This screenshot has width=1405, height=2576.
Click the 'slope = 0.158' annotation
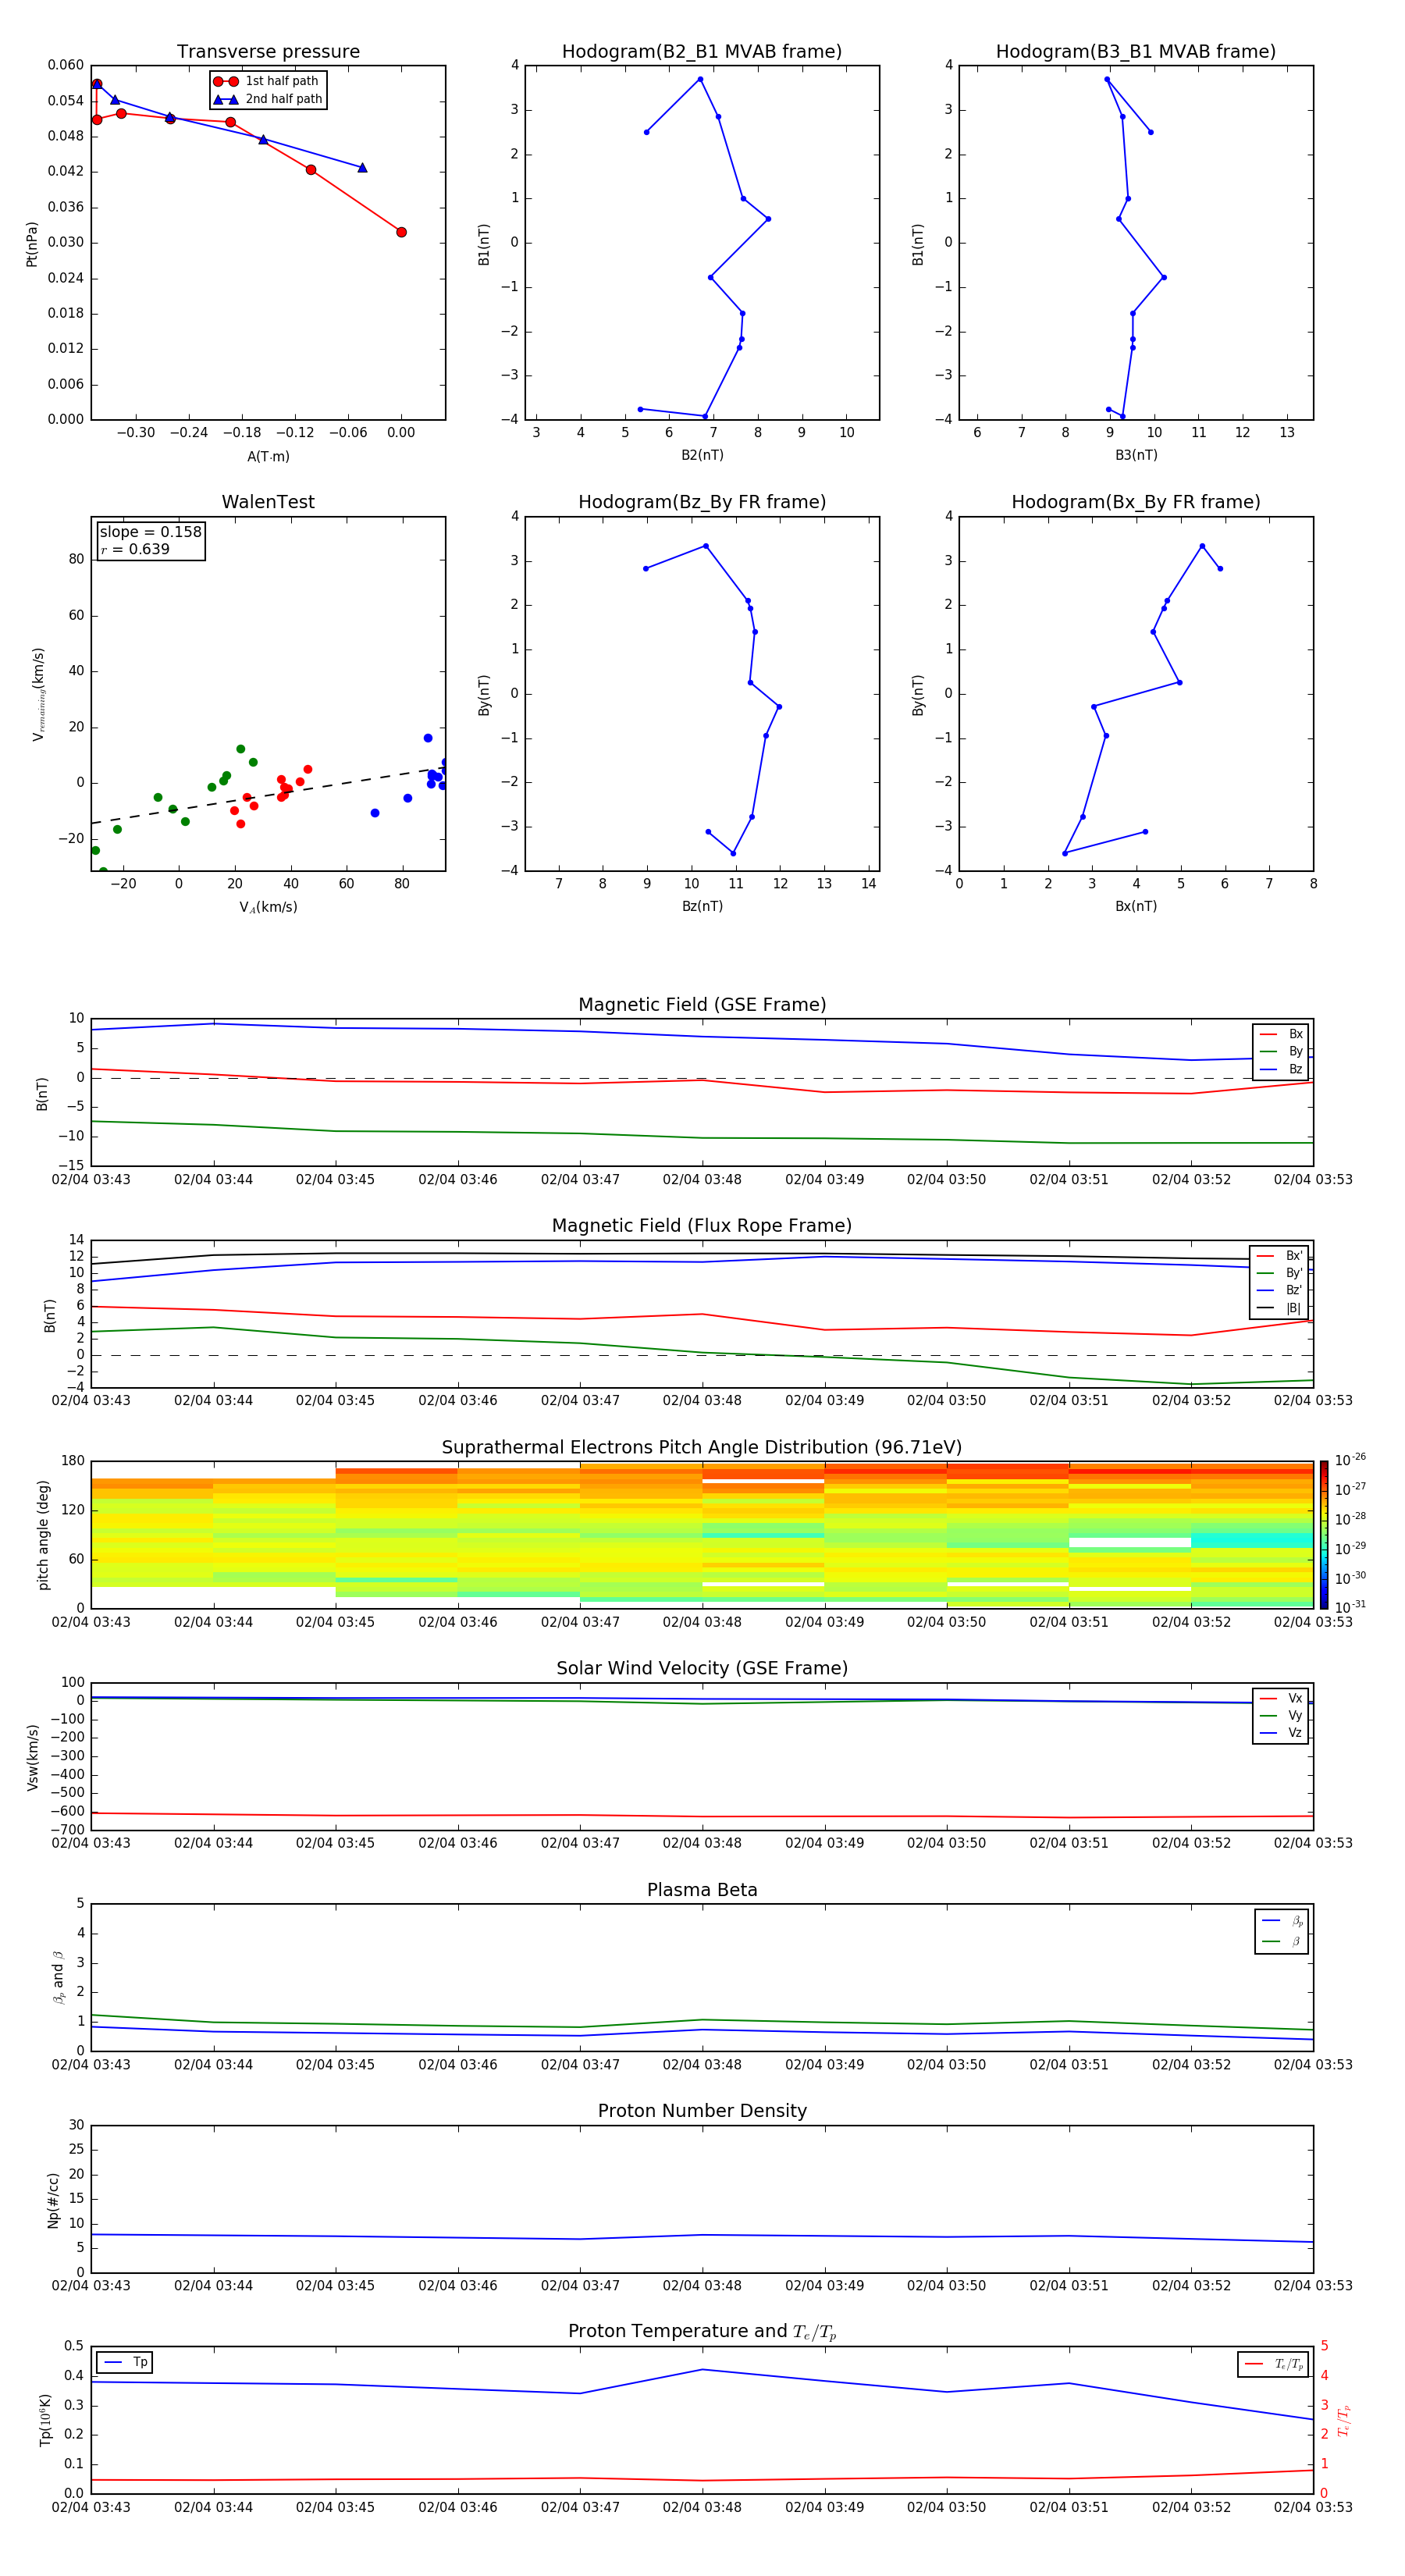pos(150,532)
